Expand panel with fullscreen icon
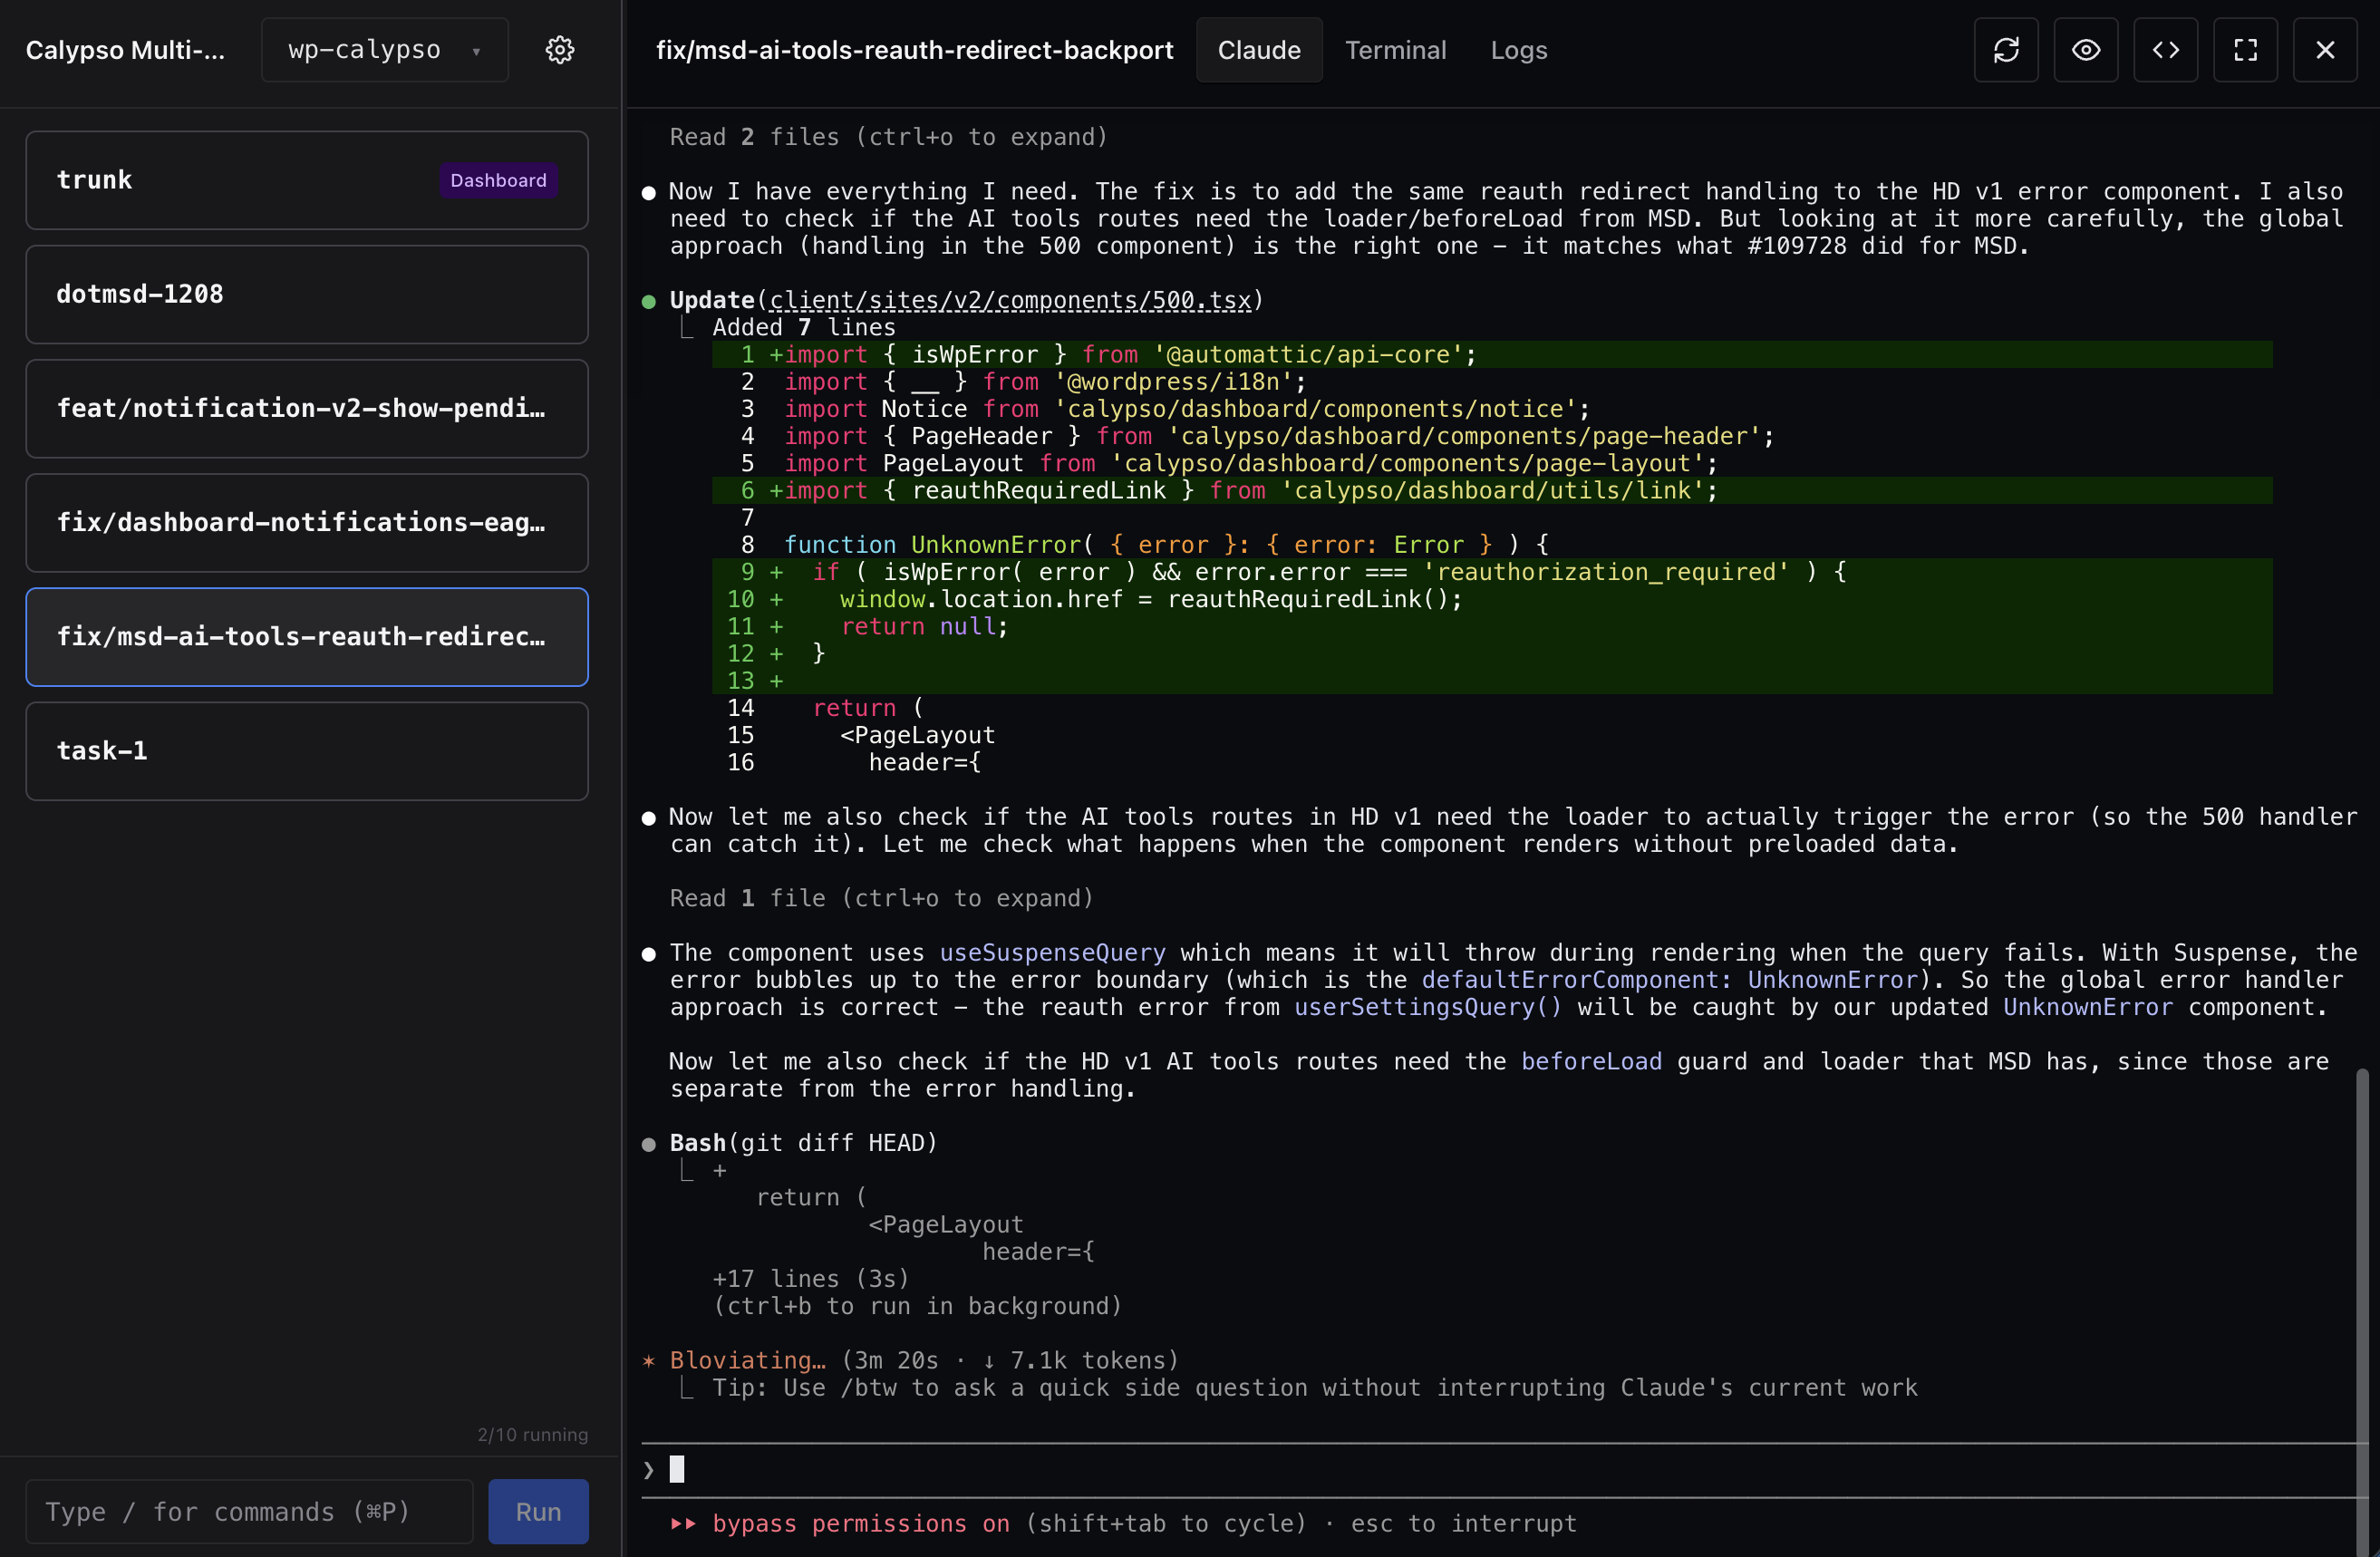The height and width of the screenshot is (1557, 2380). [x=2245, y=50]
